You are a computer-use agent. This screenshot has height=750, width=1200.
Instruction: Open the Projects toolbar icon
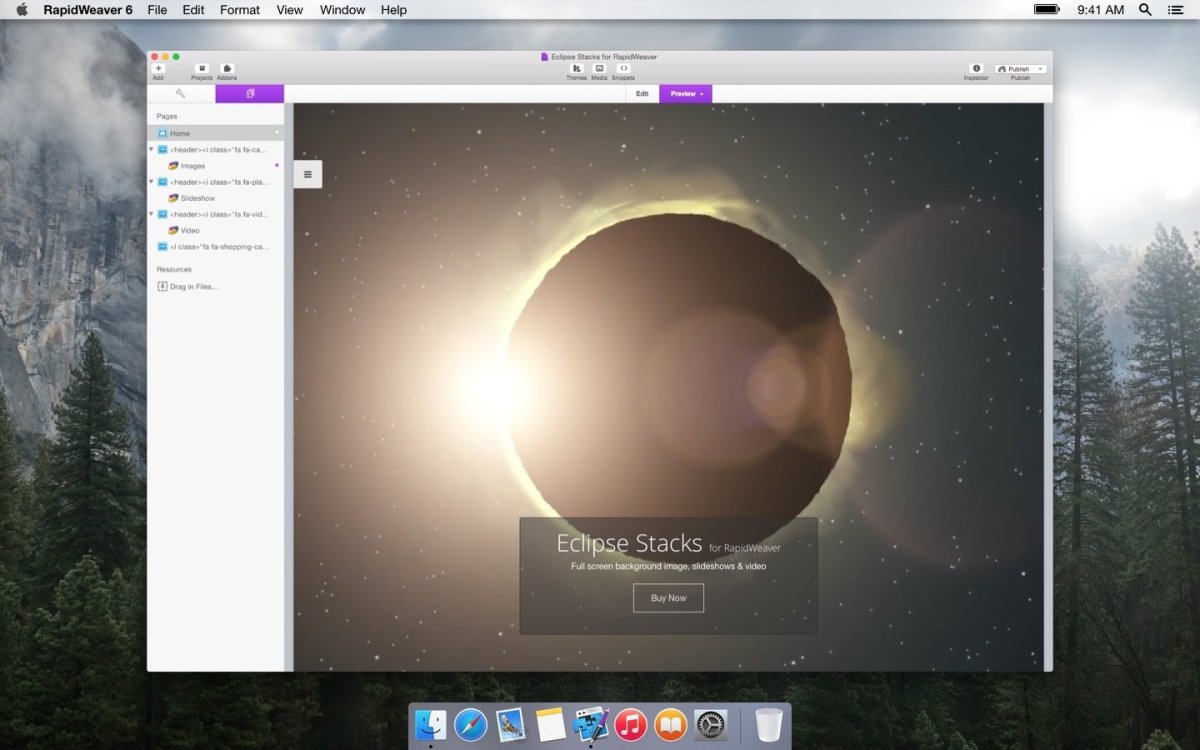(x=202, y=69)
